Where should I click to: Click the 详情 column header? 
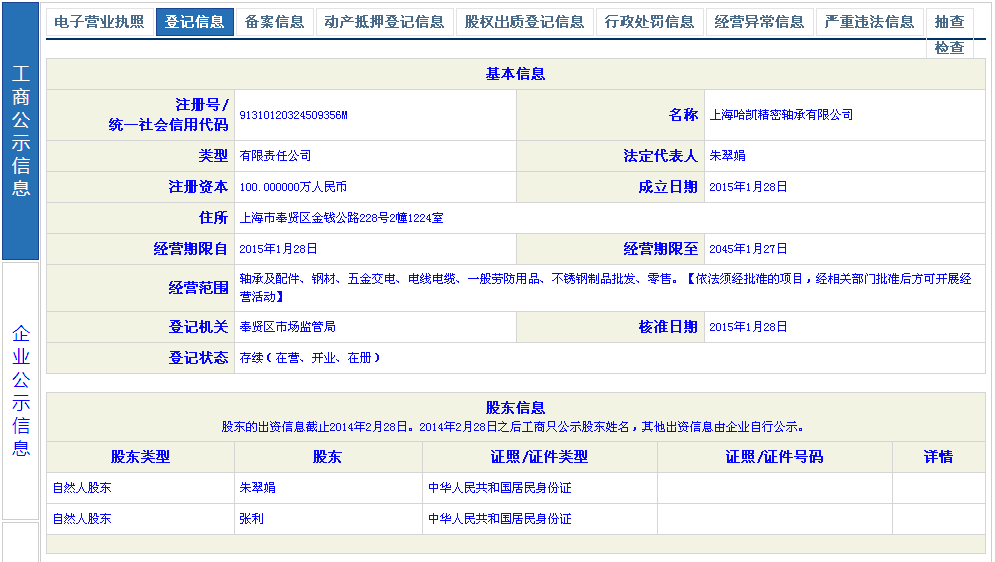point(938,457)
